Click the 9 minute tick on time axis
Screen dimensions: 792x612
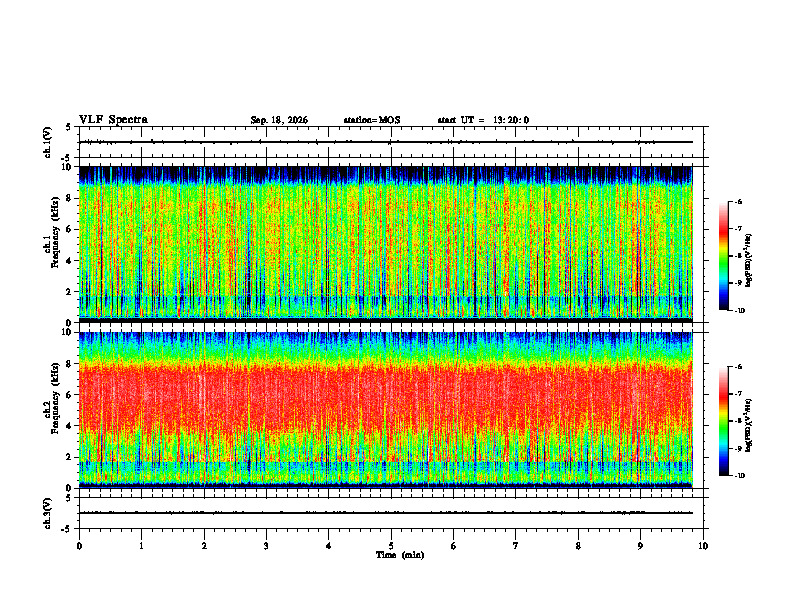click(x=640, y=546)
